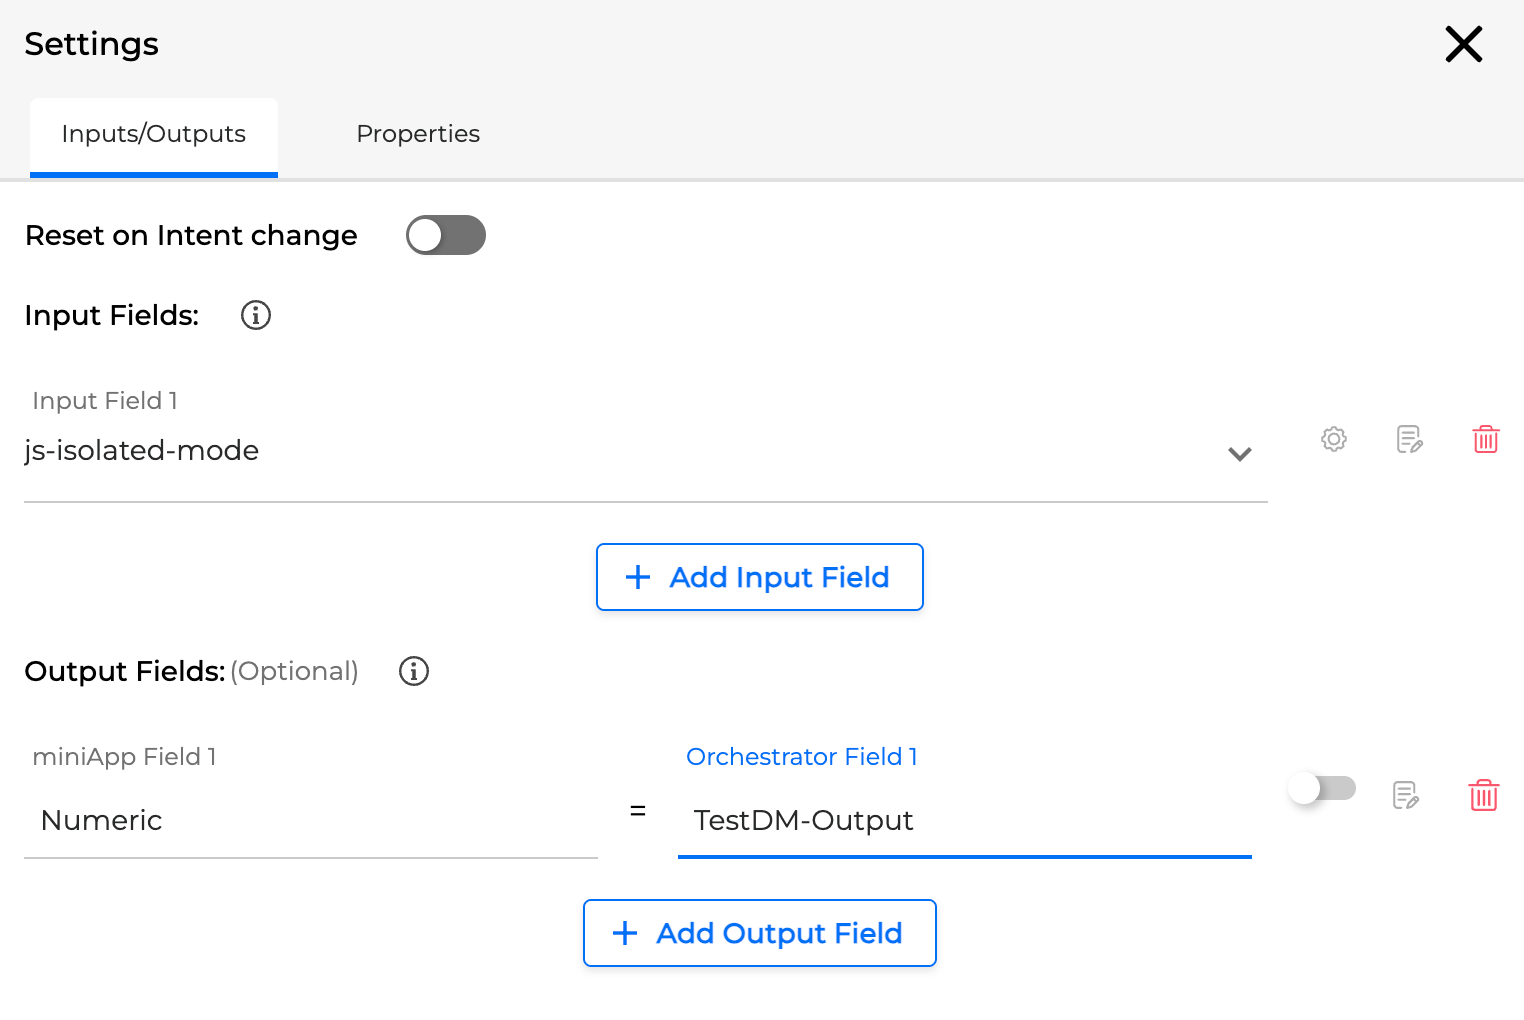The width and height of the screenshot is (1524, 1020).
Task: Select the Inputs/Outputs tab
Action: pyautogui.click(x=154, y=134)
